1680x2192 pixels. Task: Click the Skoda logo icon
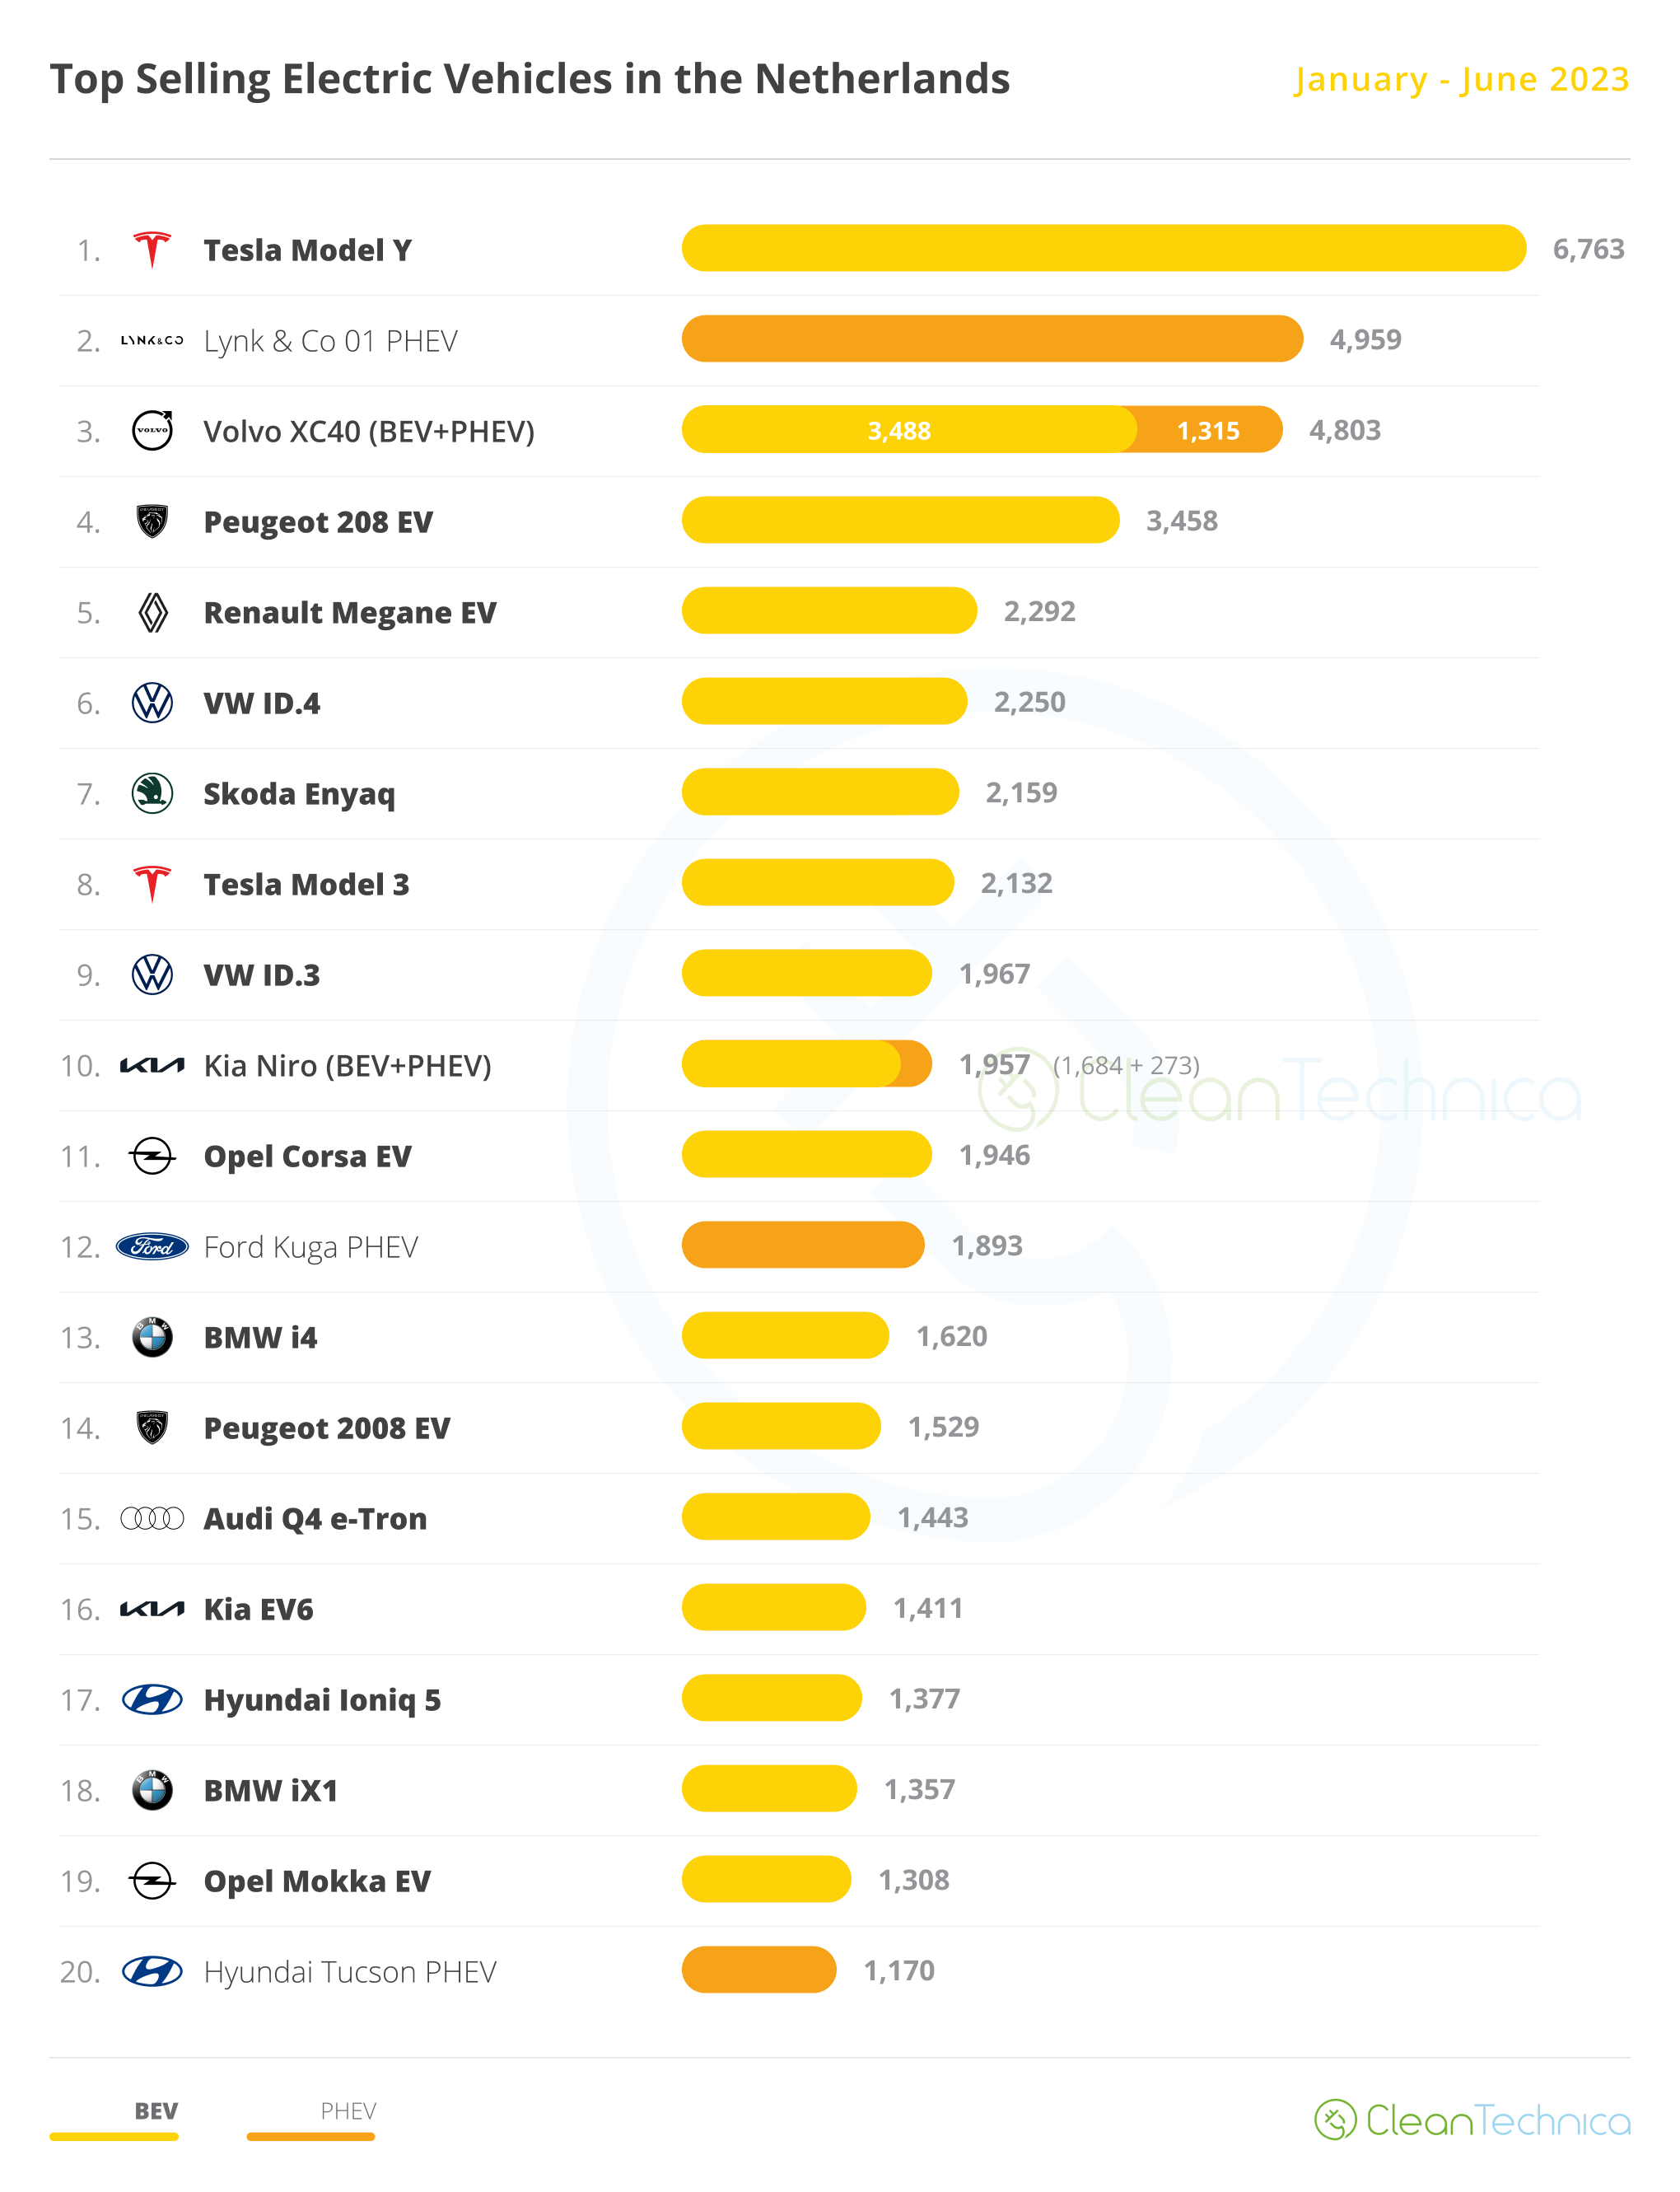[152, 793]
